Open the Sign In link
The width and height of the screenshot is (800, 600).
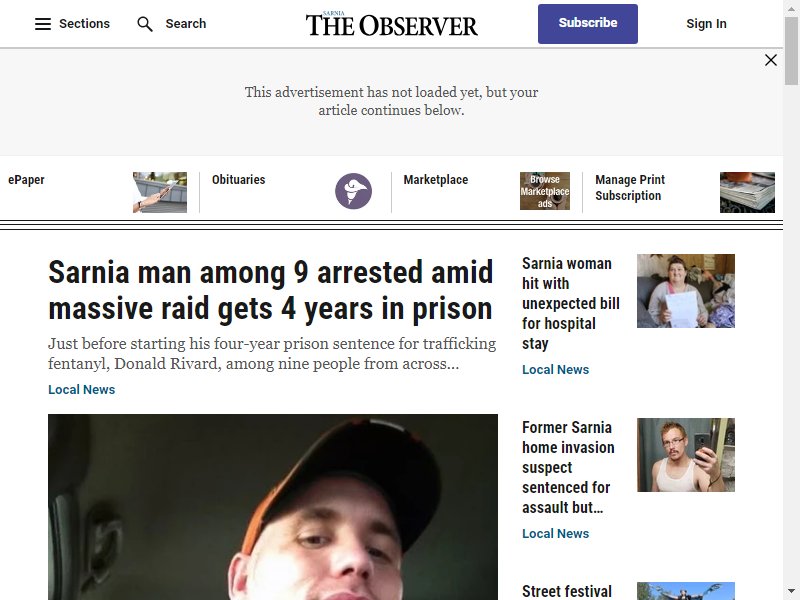click(706, 24)
